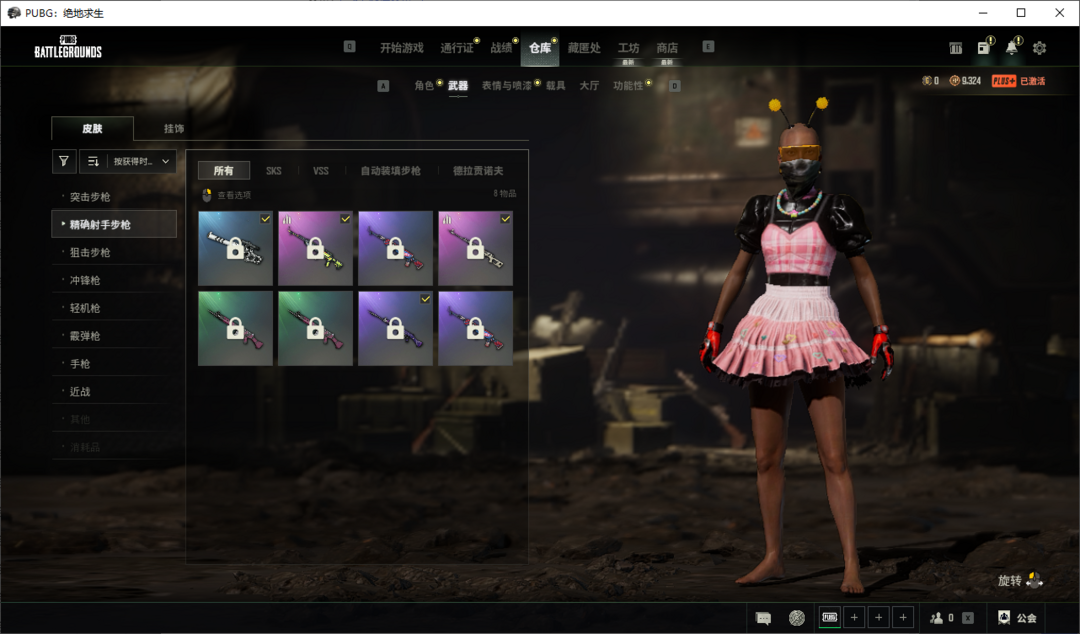
Task: Open the 开始游戏 main tab
Action: [402, 48]
